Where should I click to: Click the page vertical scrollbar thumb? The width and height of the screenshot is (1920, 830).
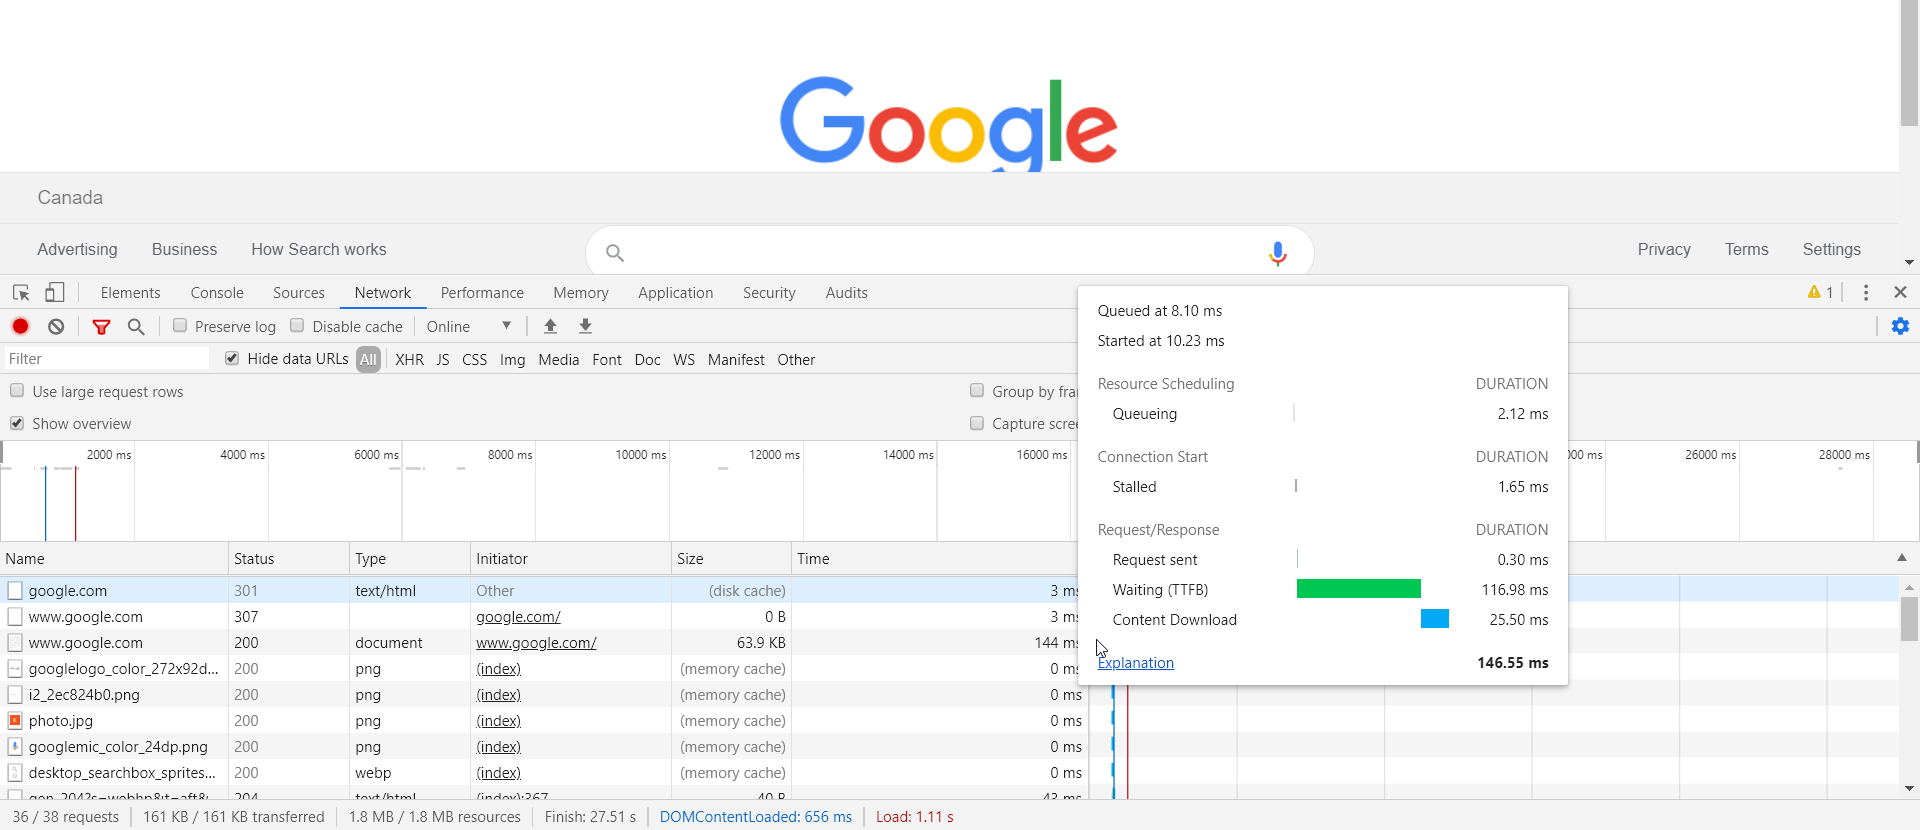[x=1909, y=63]
